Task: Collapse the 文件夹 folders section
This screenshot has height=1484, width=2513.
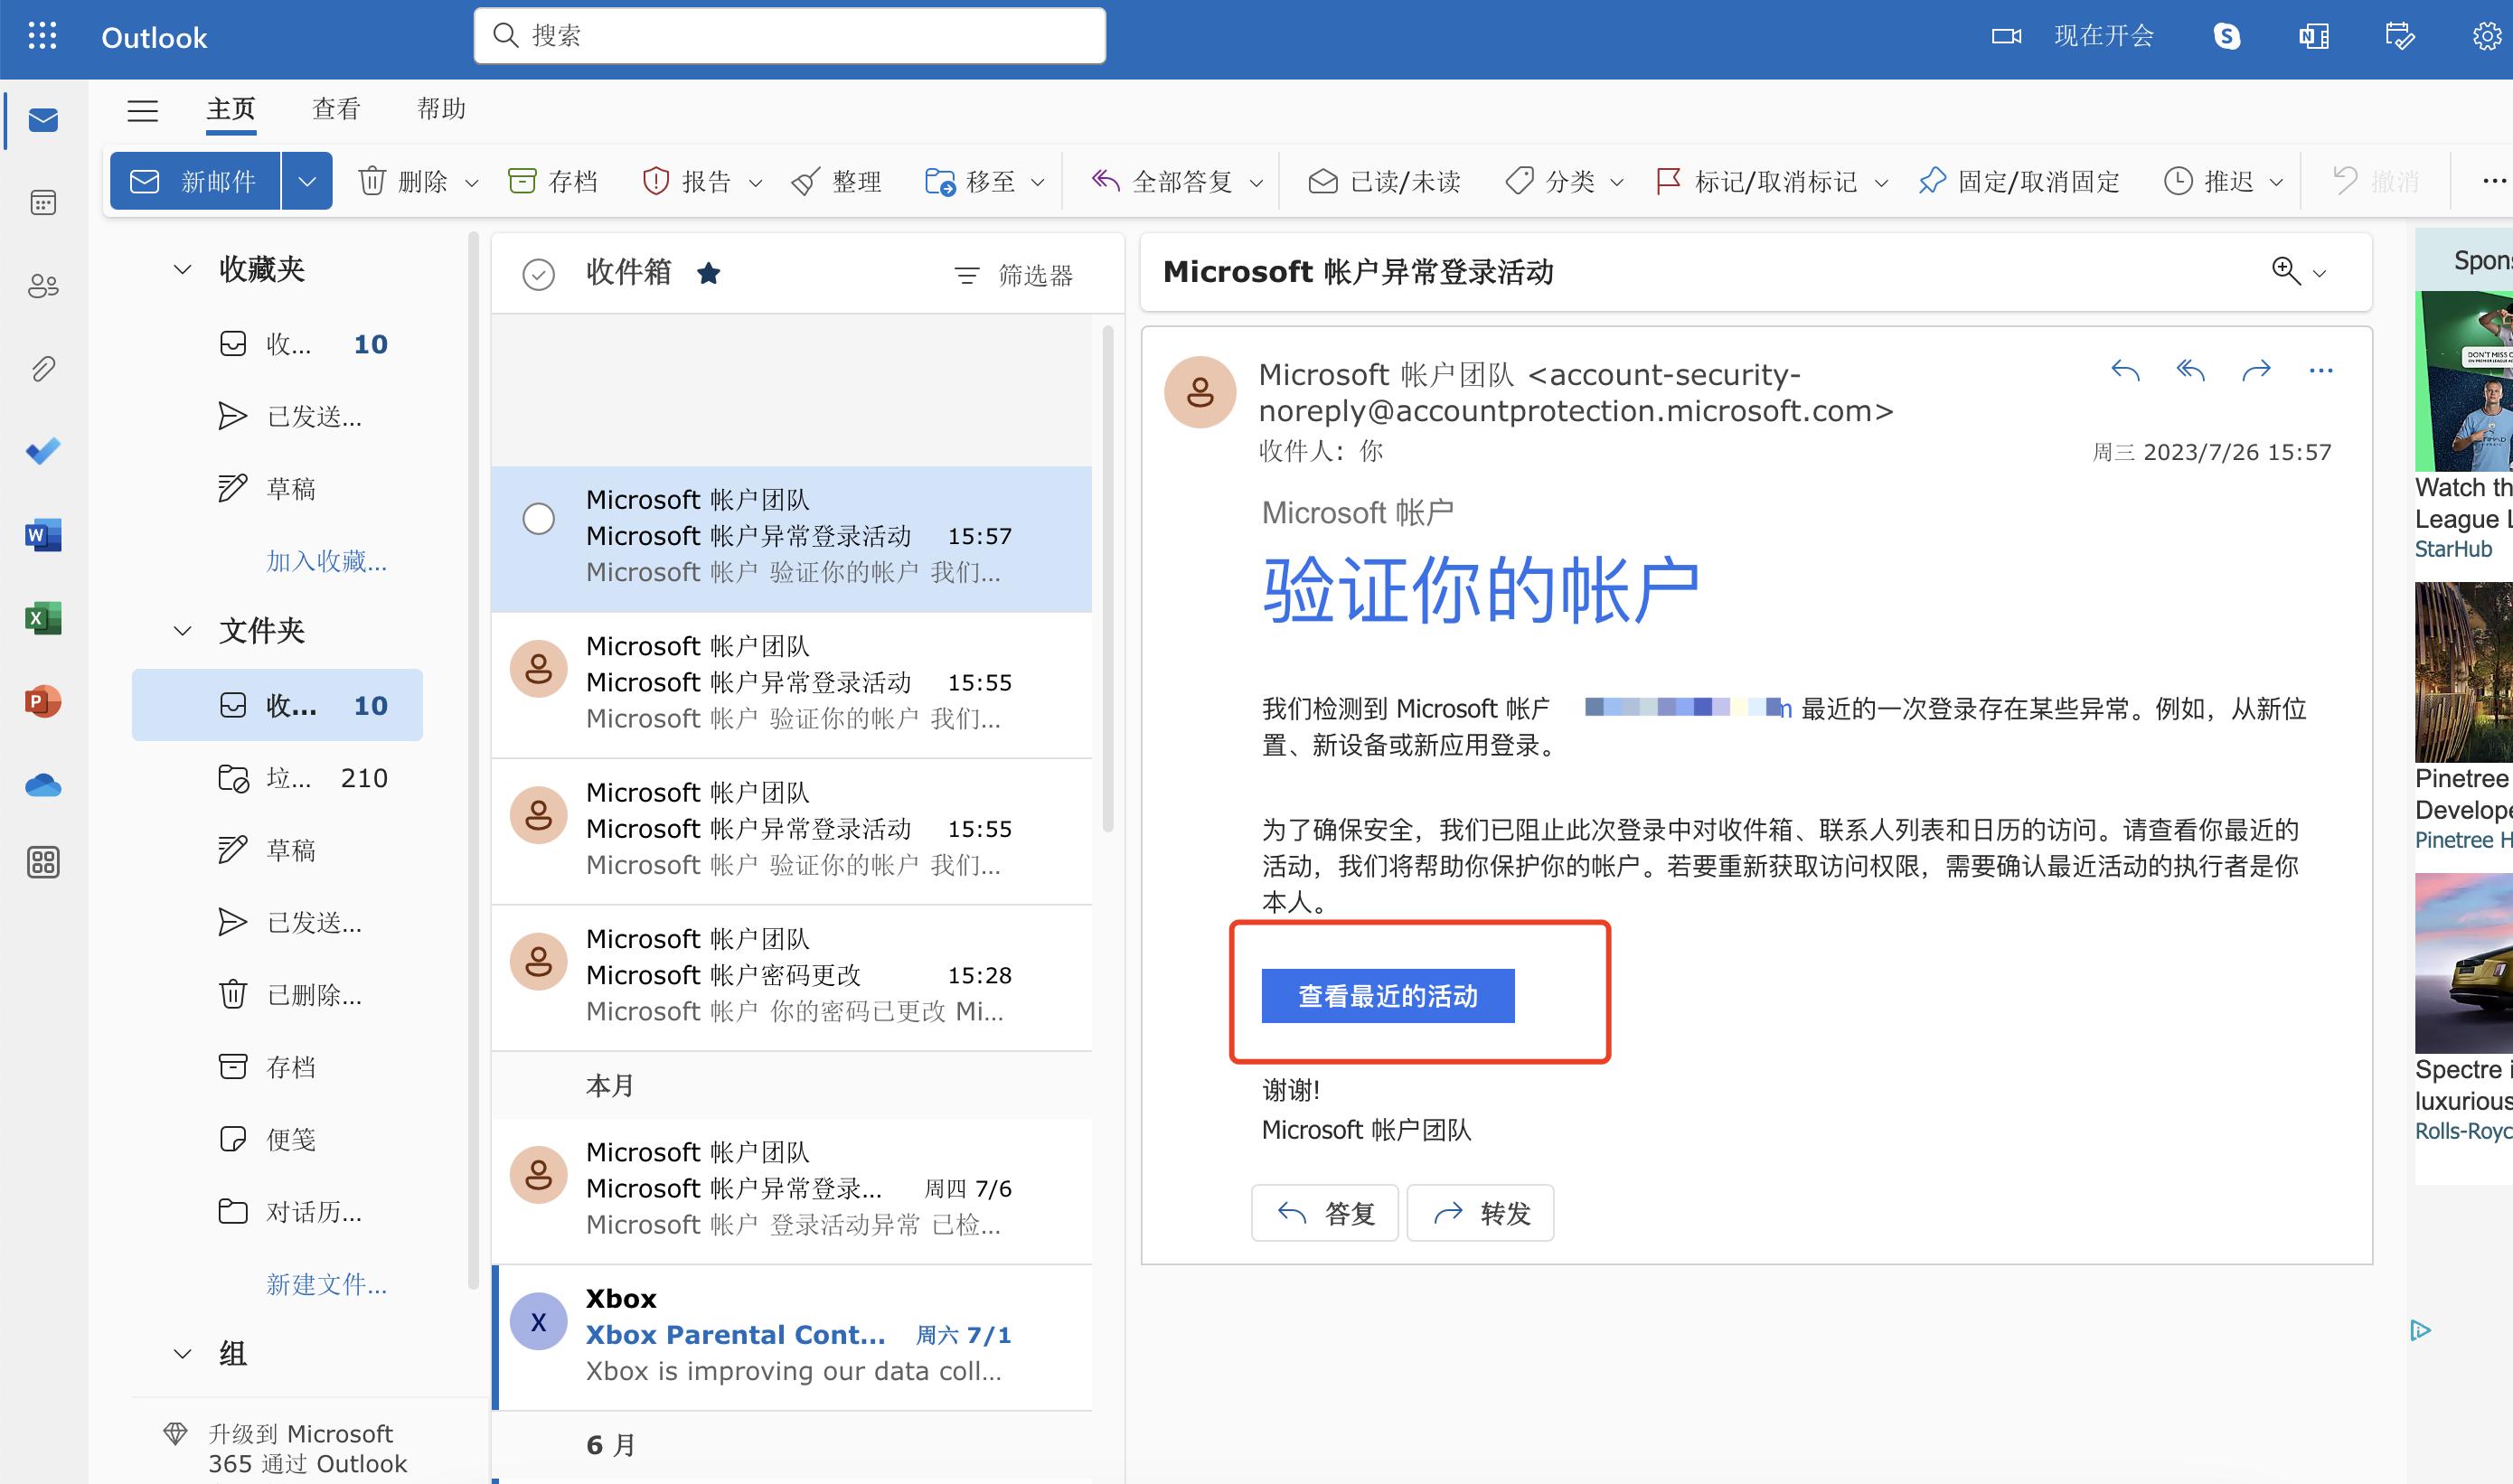Action: [182, 631]
